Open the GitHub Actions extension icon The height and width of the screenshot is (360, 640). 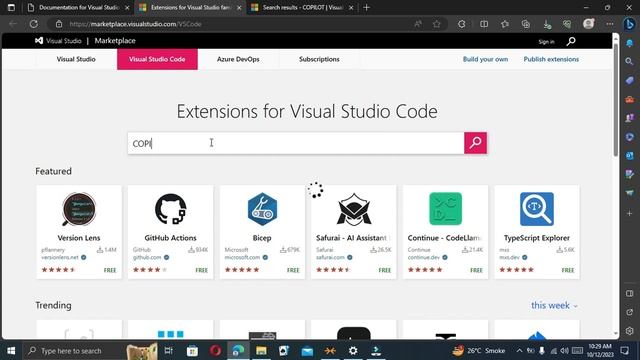[x=170, y=209]
